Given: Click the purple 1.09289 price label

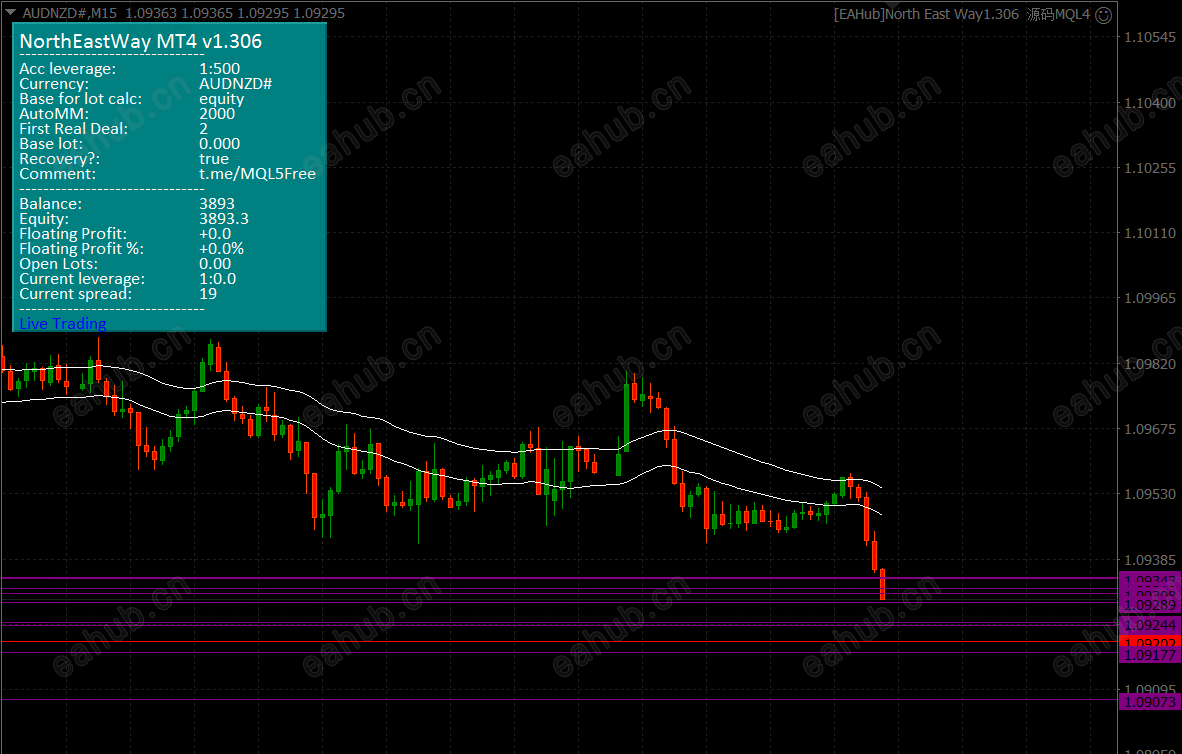Looking at the screenshot, I should pyautogui.click(x=1150, y=605).
